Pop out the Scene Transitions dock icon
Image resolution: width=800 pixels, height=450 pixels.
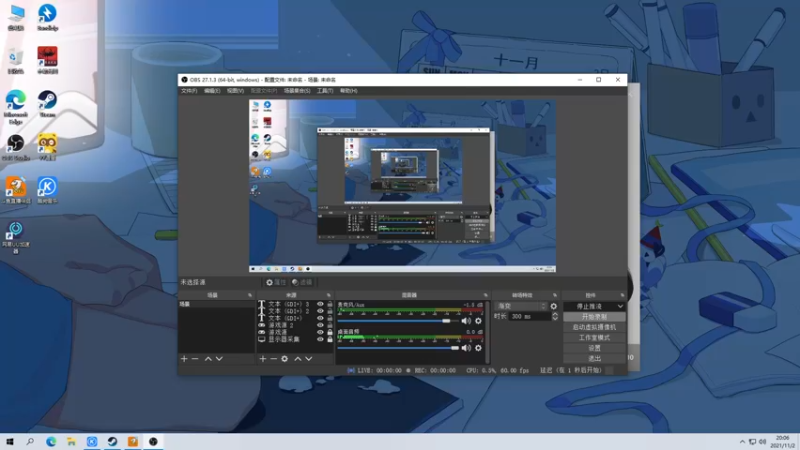(555, 295)
